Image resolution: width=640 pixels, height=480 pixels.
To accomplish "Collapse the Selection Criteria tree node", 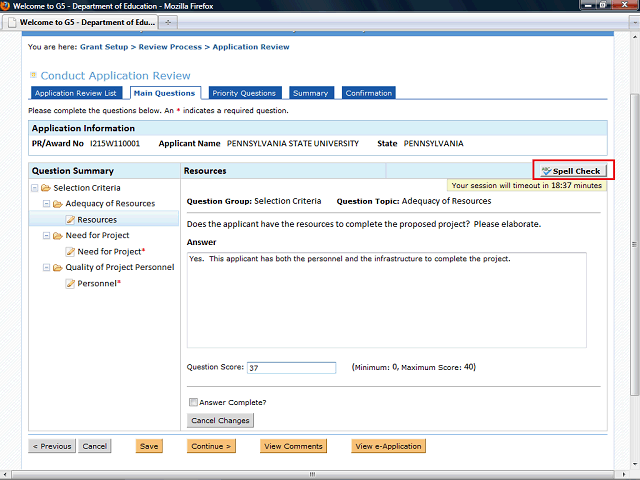I will [x=35, y=188].
